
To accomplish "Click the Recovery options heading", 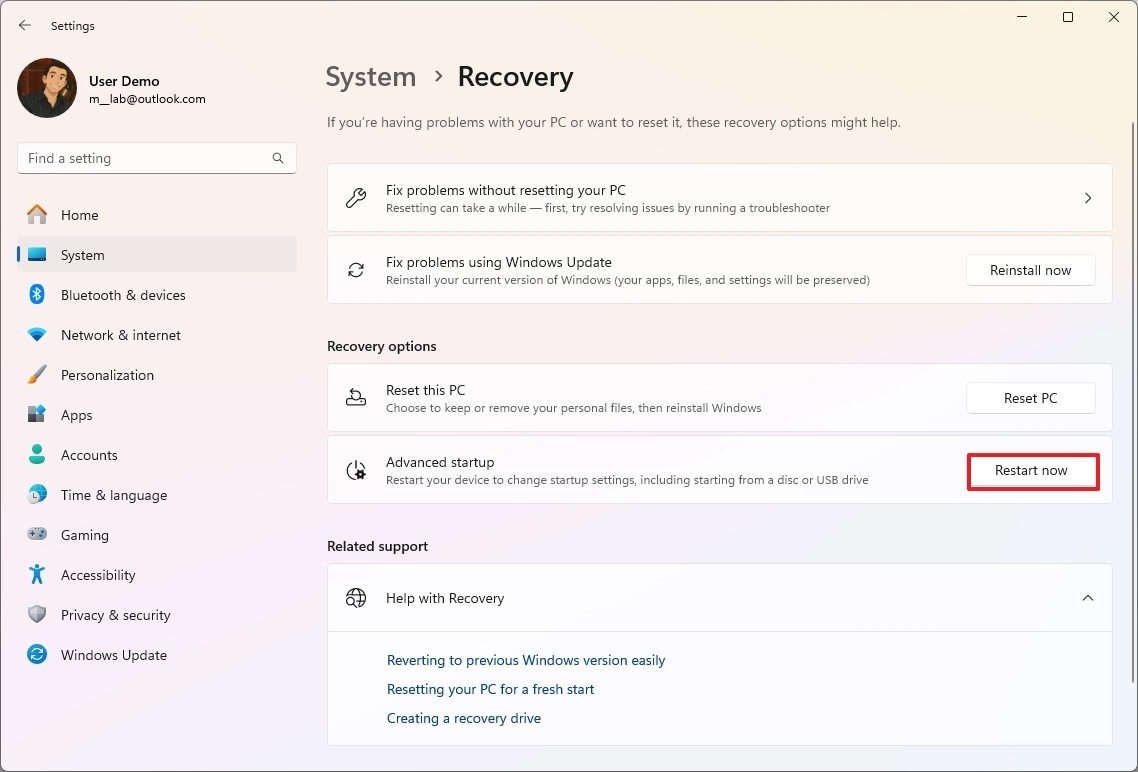I will pos(382,346).
